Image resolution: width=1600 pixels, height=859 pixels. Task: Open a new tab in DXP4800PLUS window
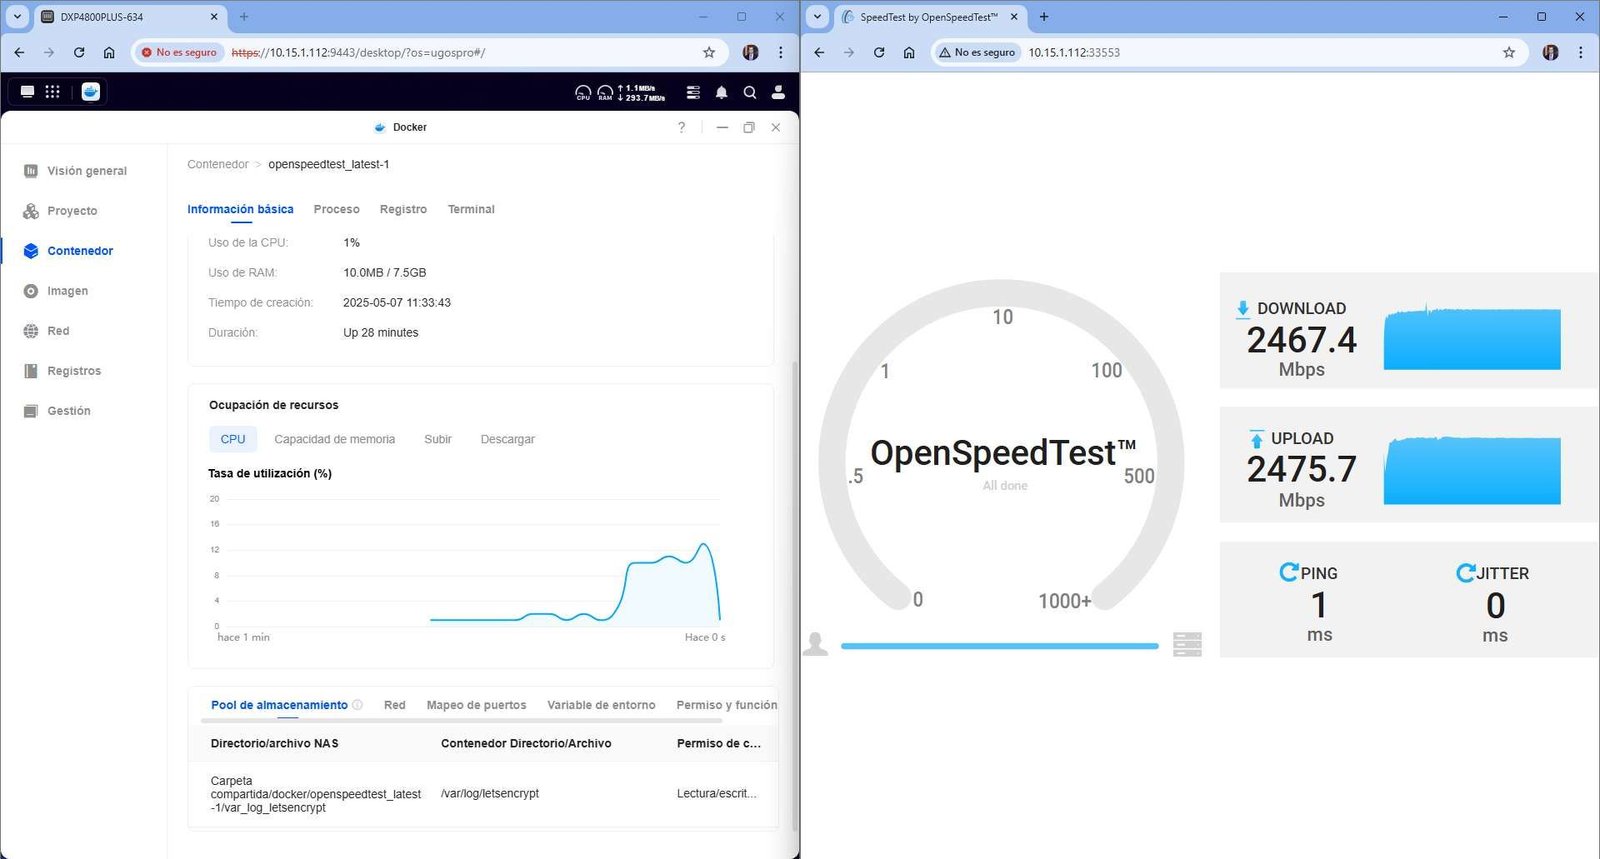[244, 17]
